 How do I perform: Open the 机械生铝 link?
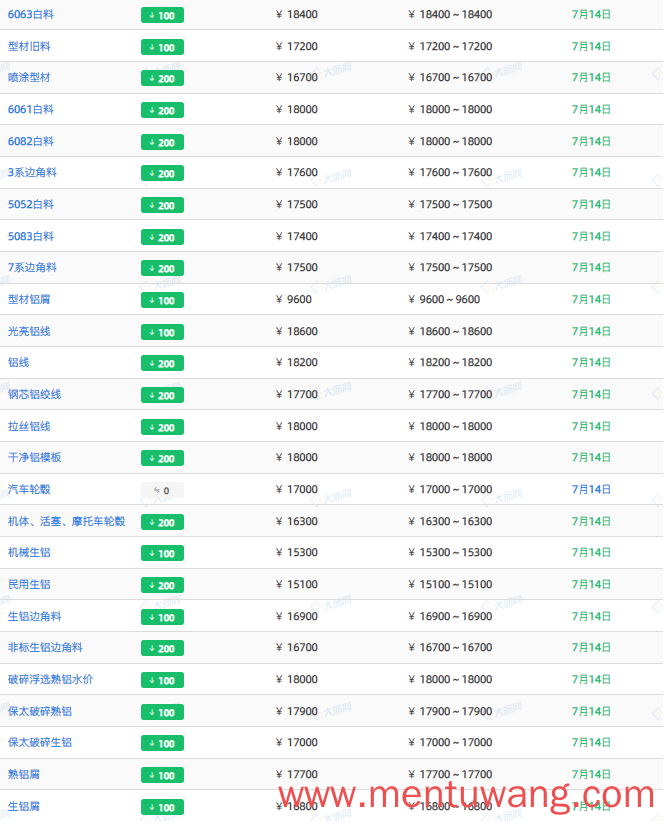point(29,553)
